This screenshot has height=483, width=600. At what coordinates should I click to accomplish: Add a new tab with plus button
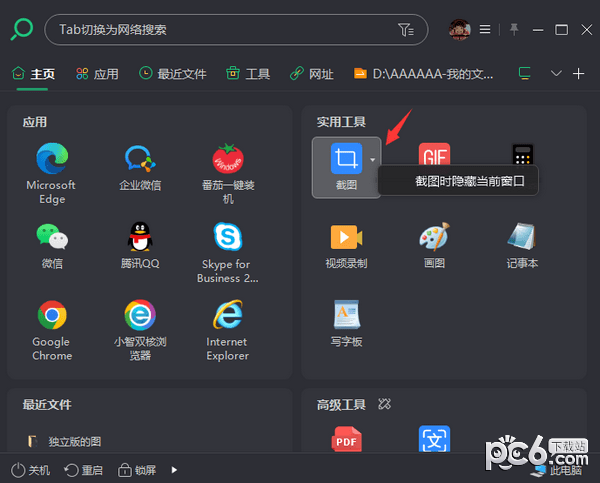pyautogui.click(x=578, y=73)
